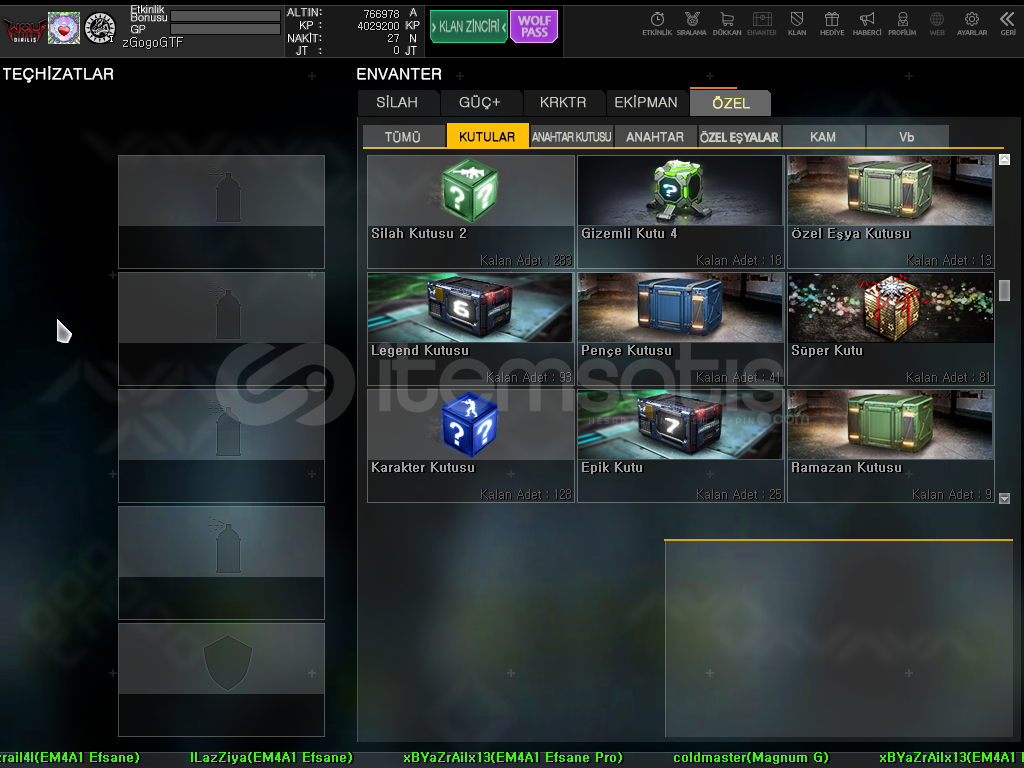
Task: Open the KAM sub-tab
Action: click(823, 136)
